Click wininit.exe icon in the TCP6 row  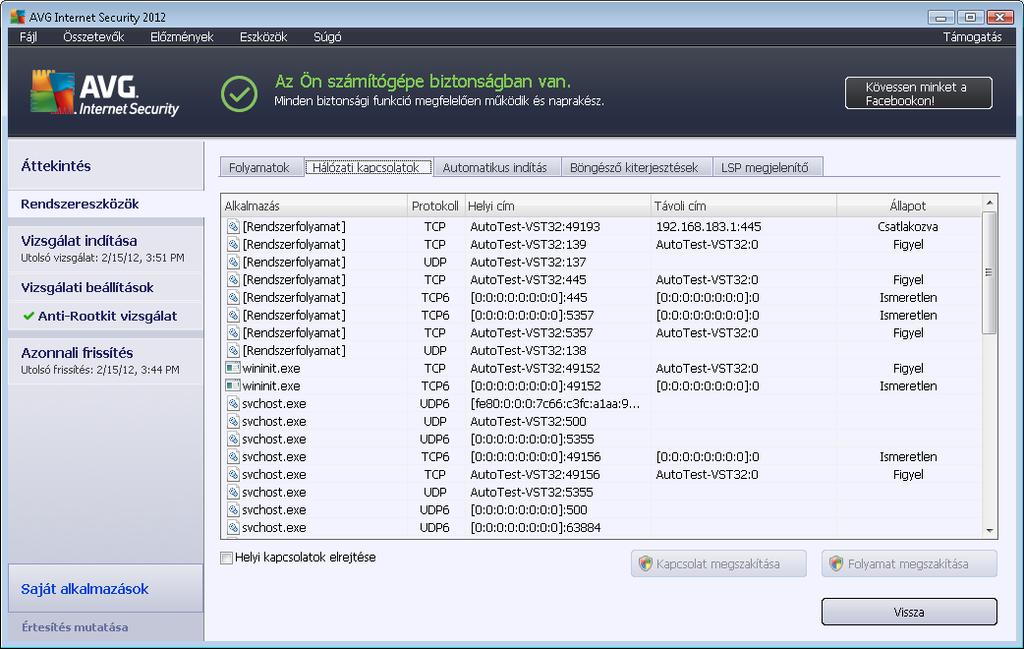pos(233,385)
